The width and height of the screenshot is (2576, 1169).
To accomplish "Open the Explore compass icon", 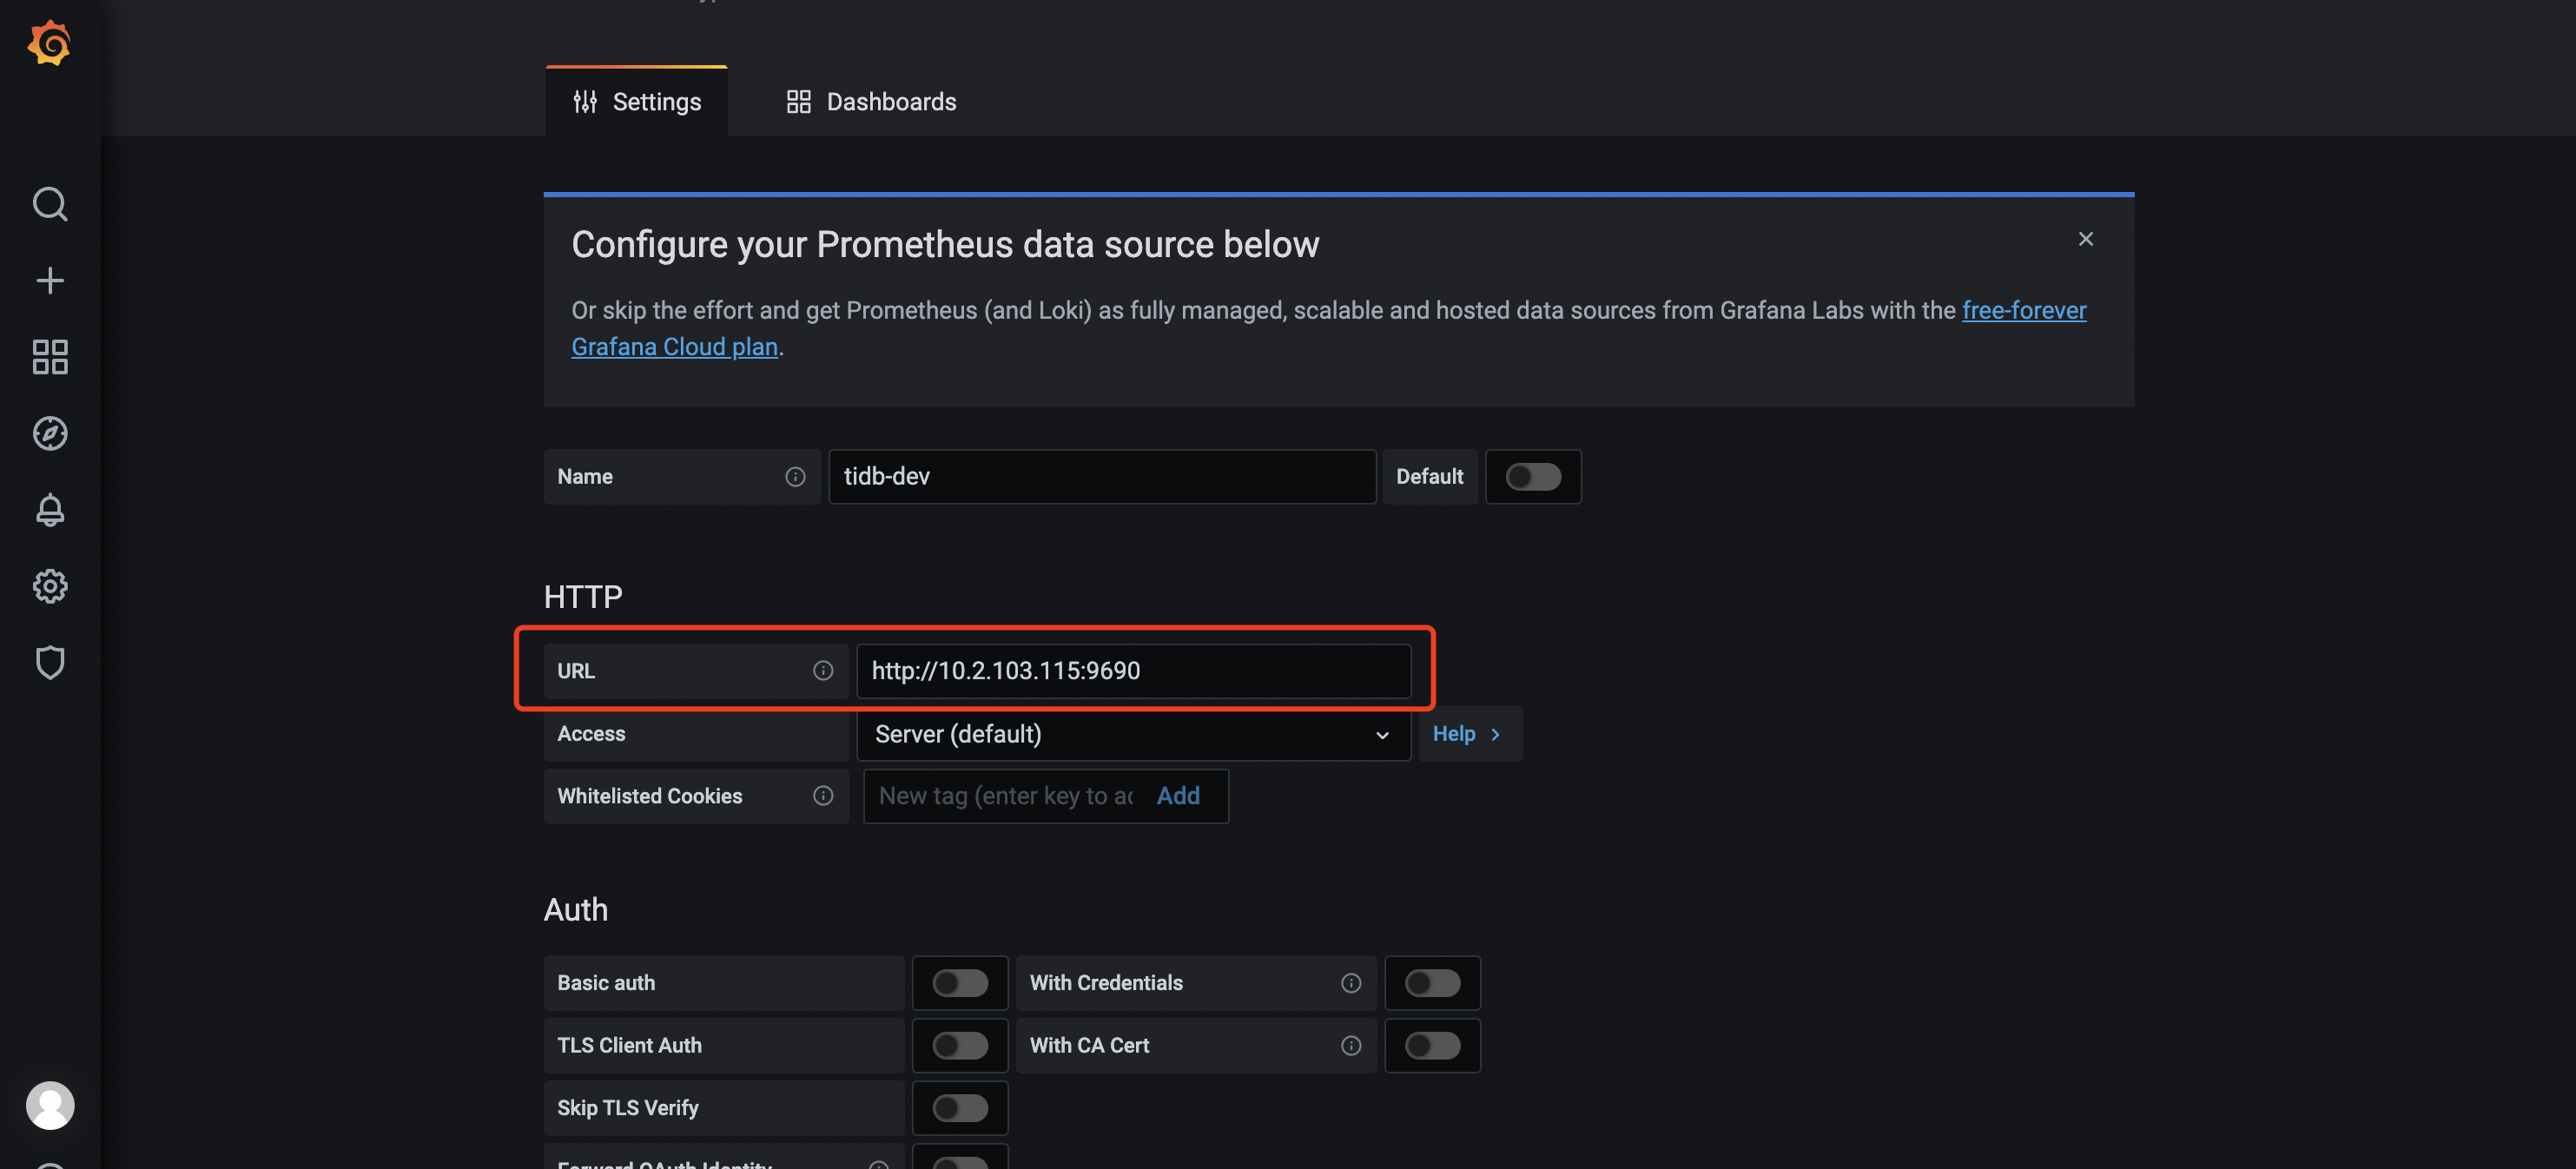I will [50, 433].
